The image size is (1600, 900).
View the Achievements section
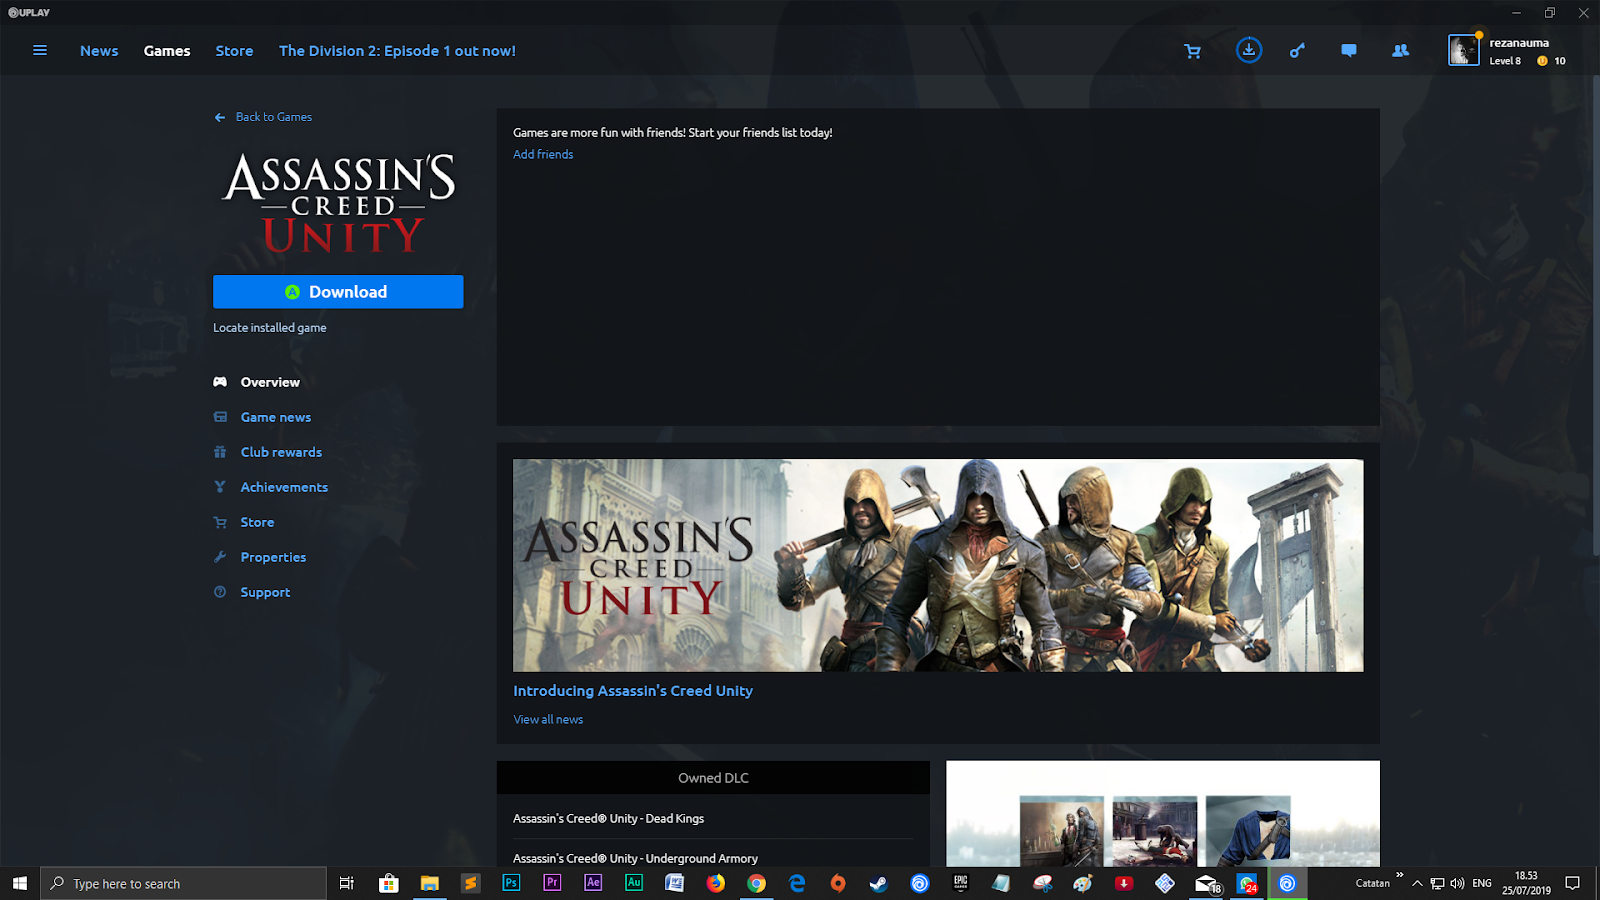point(284,487)
